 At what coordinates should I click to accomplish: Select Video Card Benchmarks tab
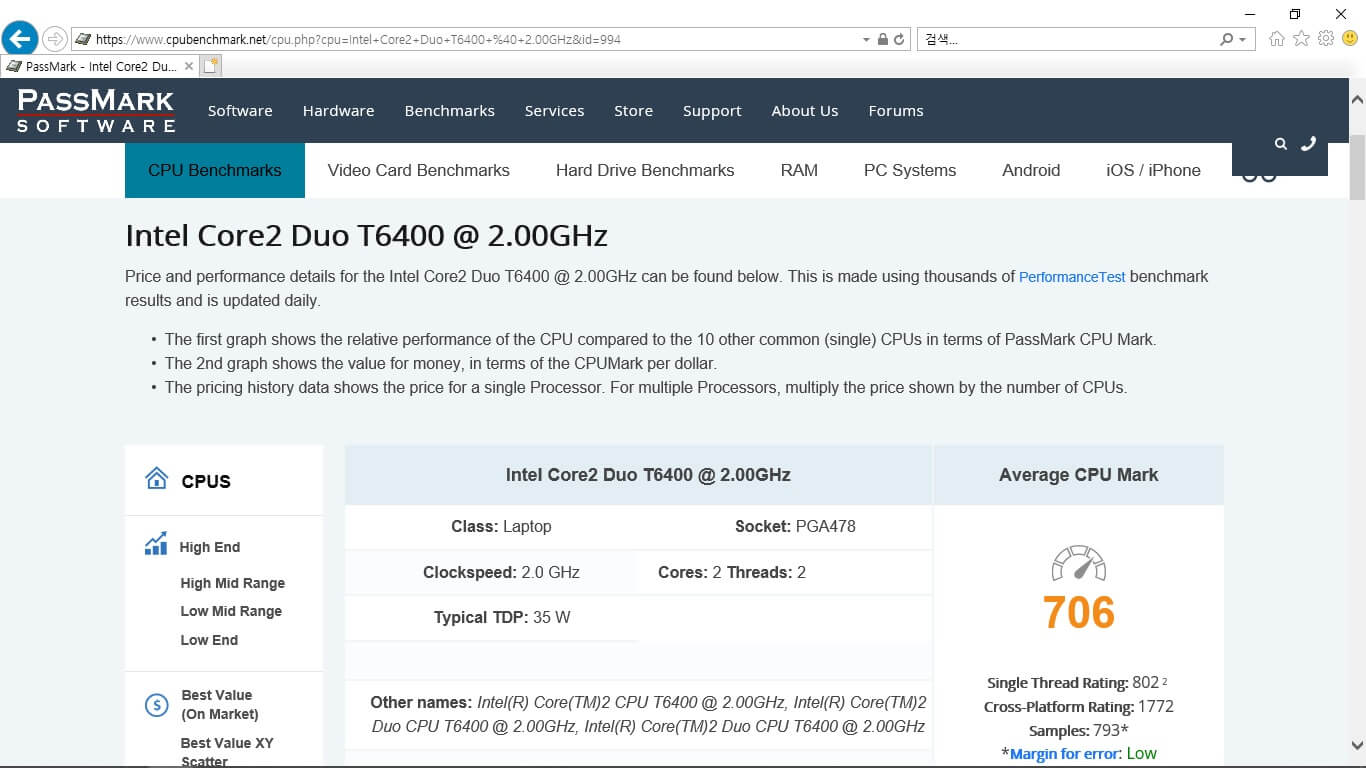click(419, 170)
